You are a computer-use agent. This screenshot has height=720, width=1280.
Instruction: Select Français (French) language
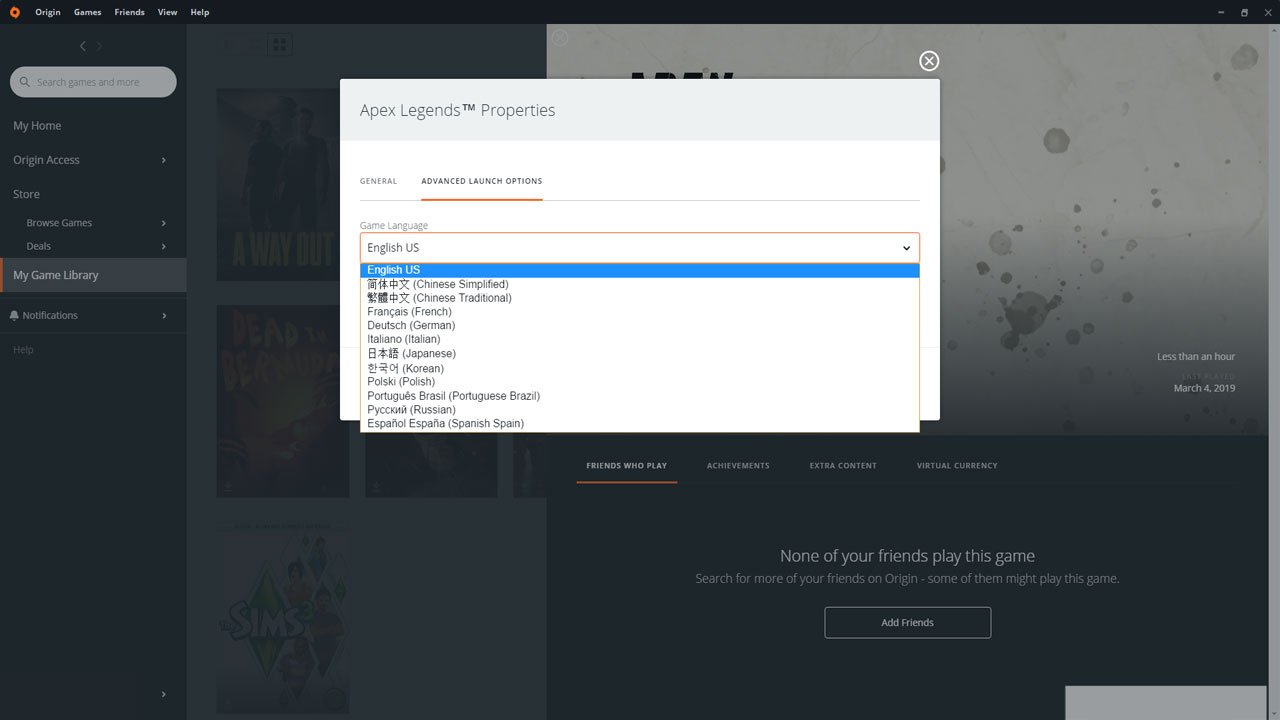(640, 312)
